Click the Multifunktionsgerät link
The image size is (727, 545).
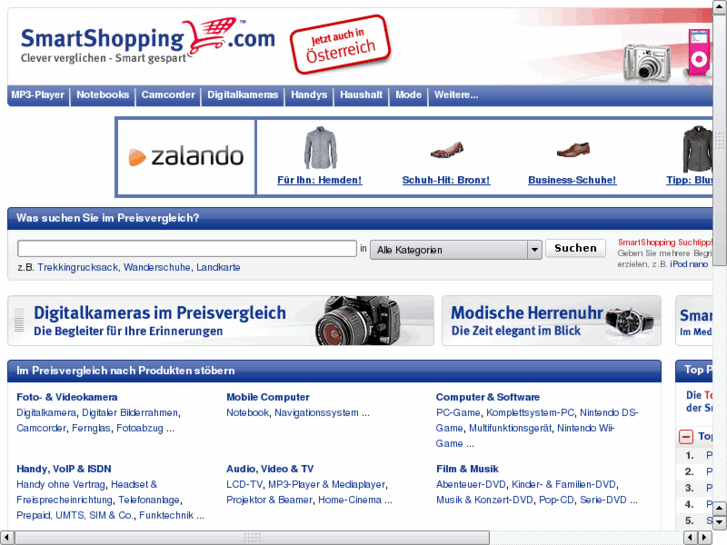(510, 428)
